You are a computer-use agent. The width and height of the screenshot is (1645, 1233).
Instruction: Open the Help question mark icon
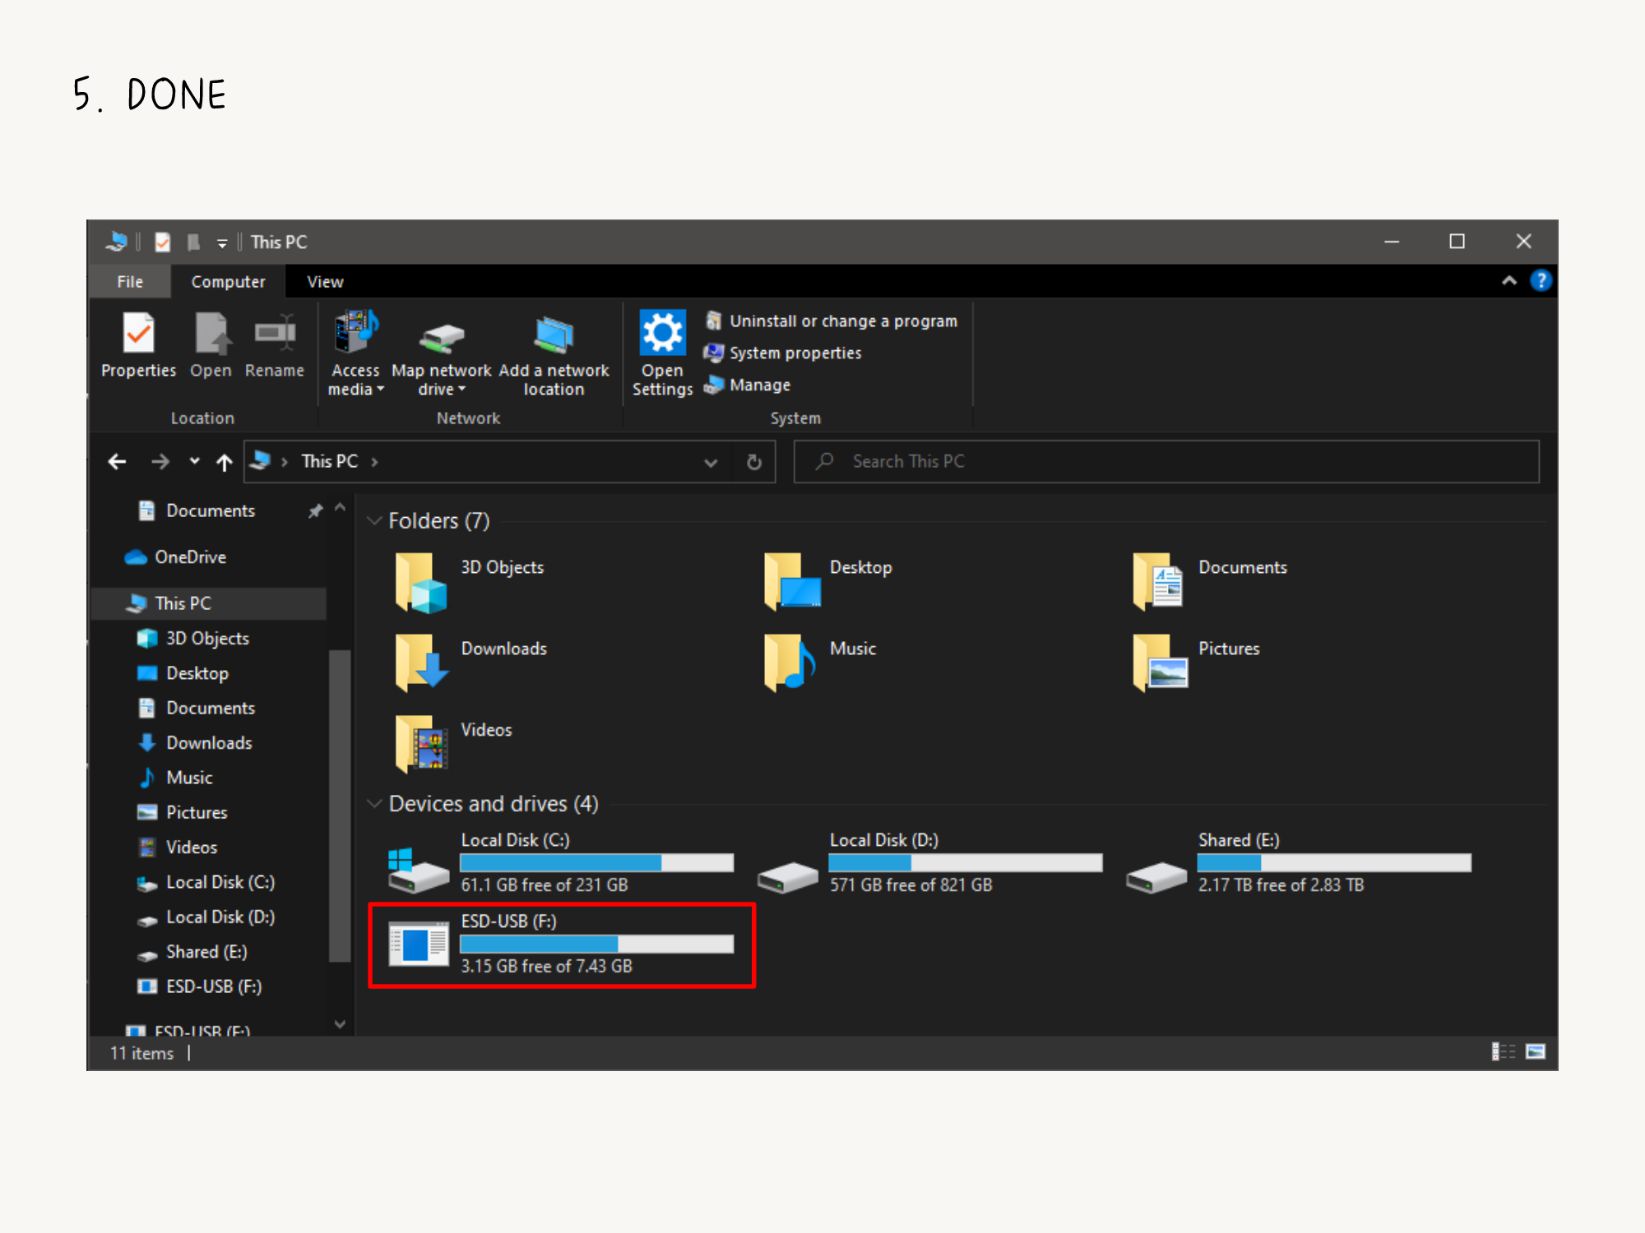click(1540, 281)
